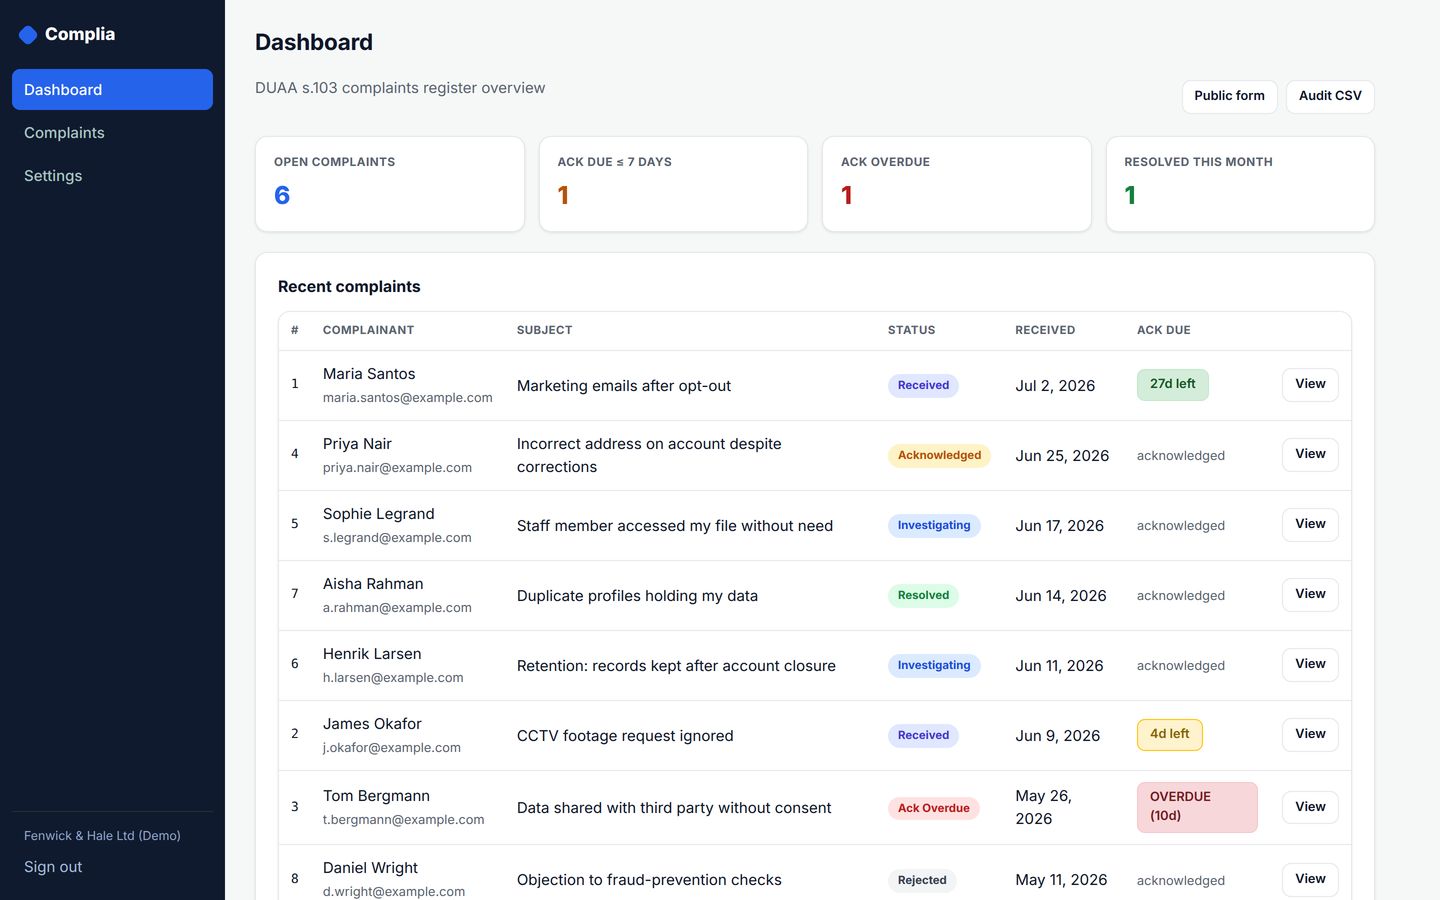1440x900 pixels.
Task: Select the Ack Overdue summary card
Action: click(x=957, y=184)
